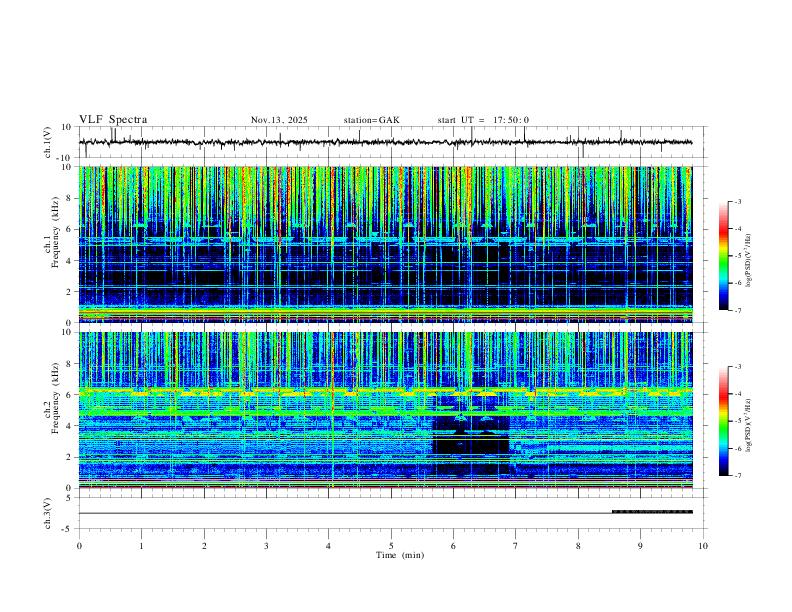This screenshot has height=612, width=792.
Task: Click the "ch.1(V)" waveform axis label
Action: click(x=47, y=142)
